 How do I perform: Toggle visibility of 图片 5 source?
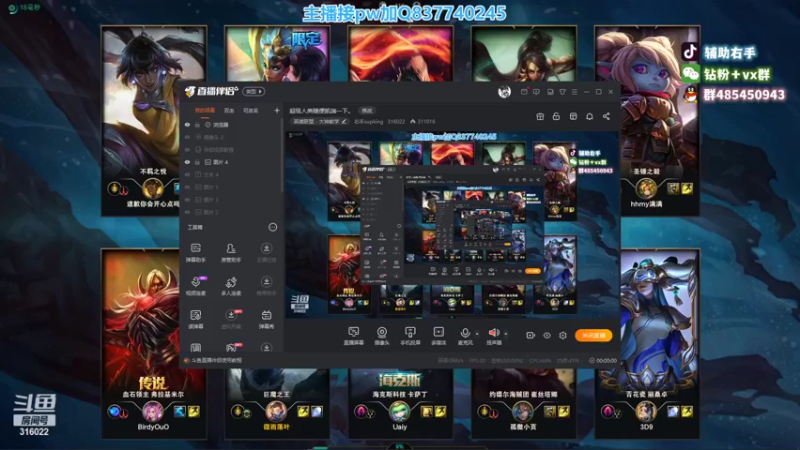coord(187,187)
